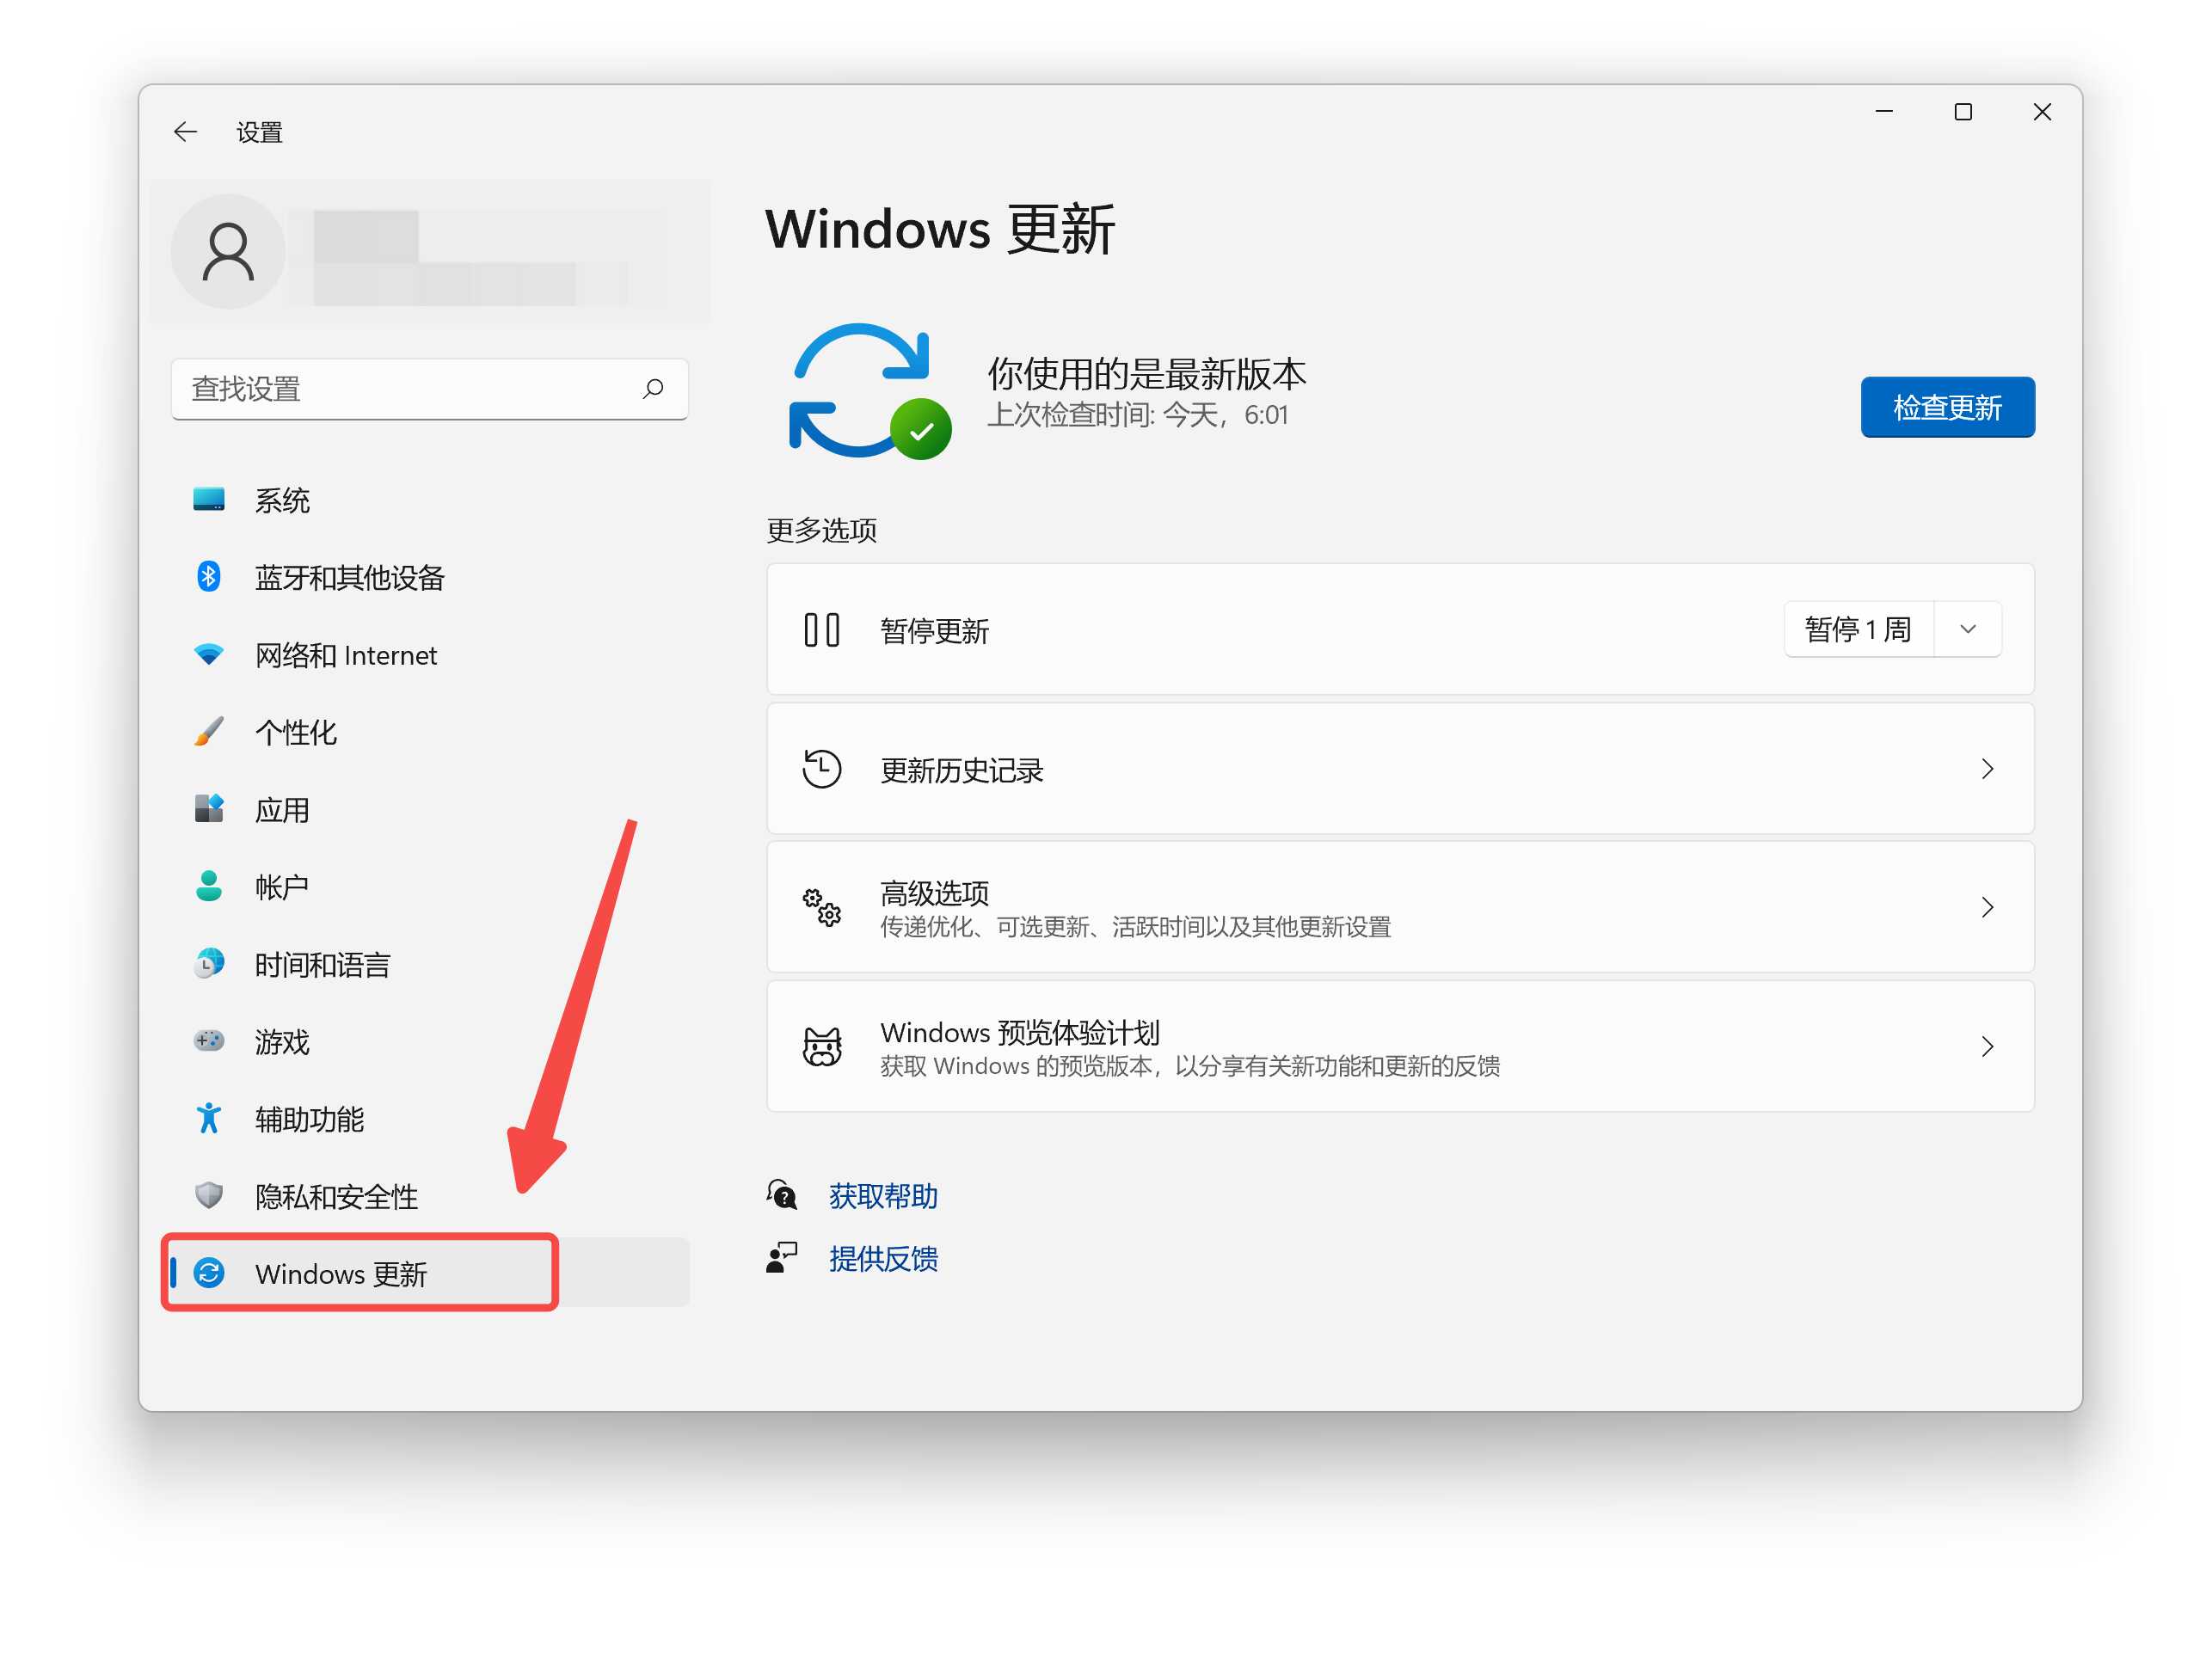2212x1657 pixels.
Task: Select Windows 更新 in the sidebar
Action: [x=430, y=1273]
